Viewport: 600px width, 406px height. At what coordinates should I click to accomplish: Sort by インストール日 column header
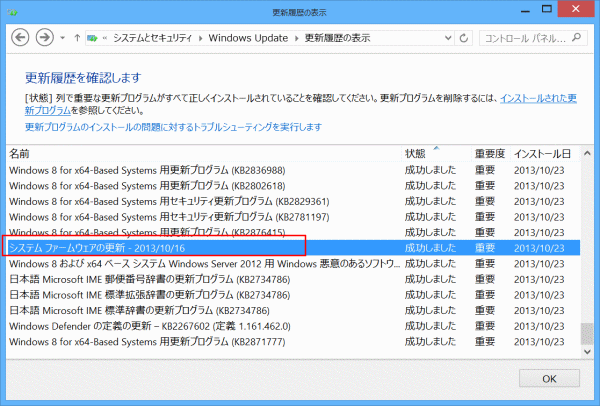click(542, 154)
